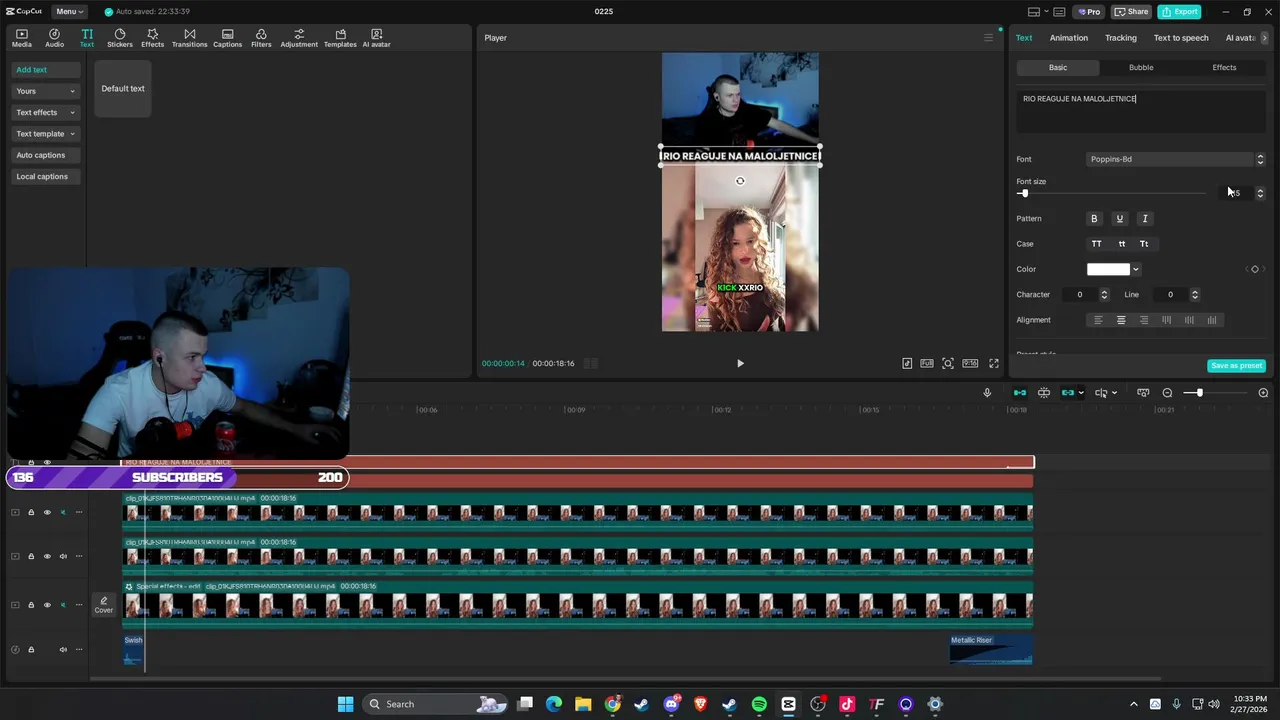Open the Templates panel
The height and width of the screenshot is (720, 1280).
click(340, 38)
